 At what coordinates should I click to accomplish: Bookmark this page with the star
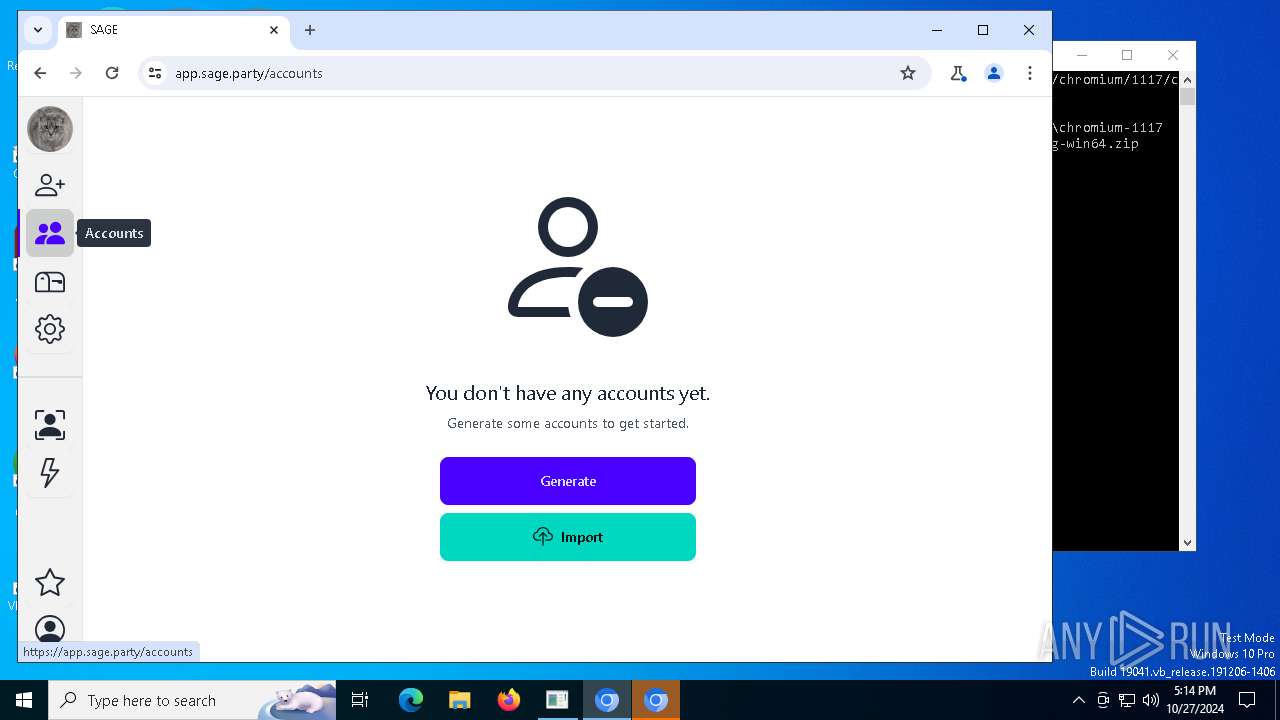click(908, 73)
